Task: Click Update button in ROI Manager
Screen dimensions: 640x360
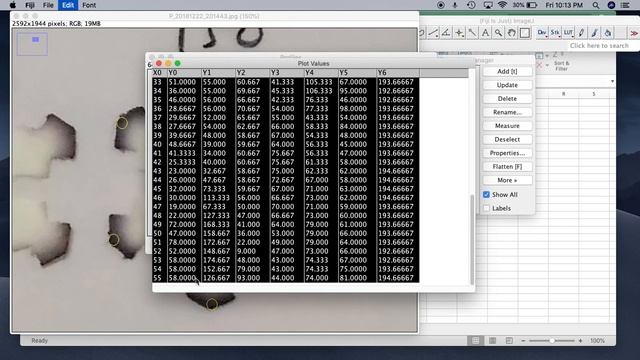Action: coord(507,85)
